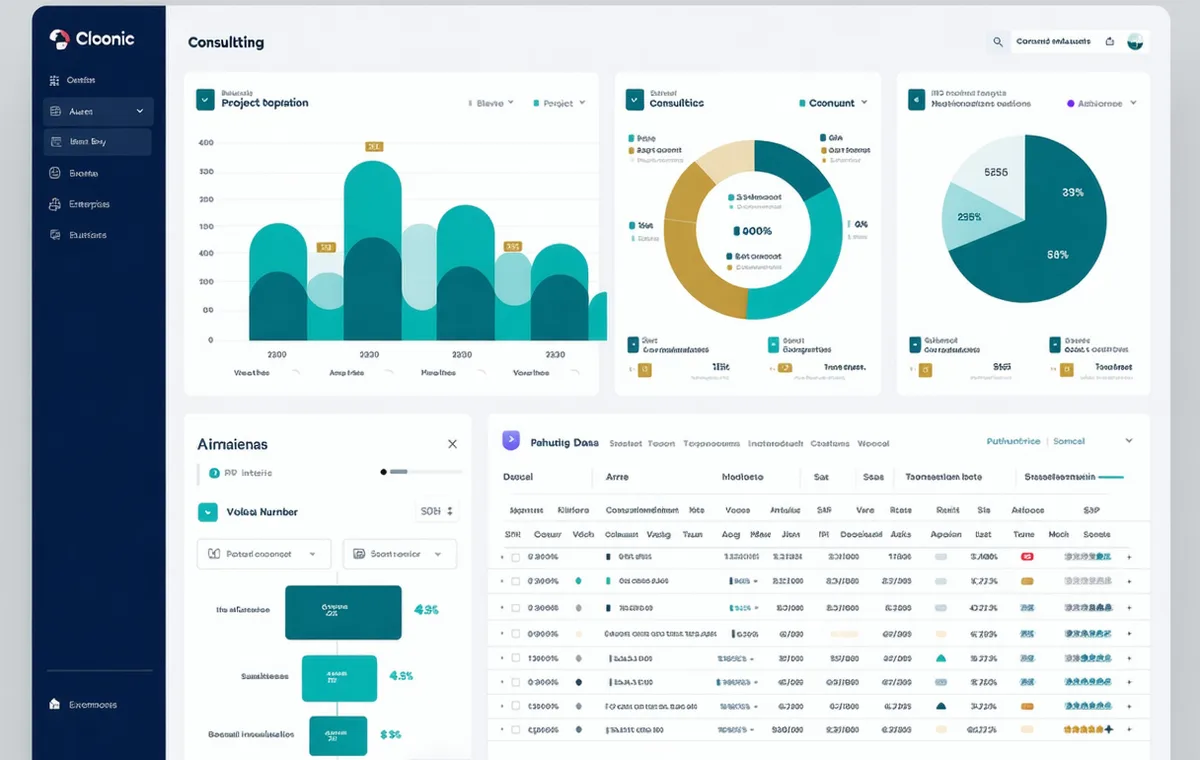Click the red status badge in first table row
This screenshot has width=1200, height=760.
1025,557
